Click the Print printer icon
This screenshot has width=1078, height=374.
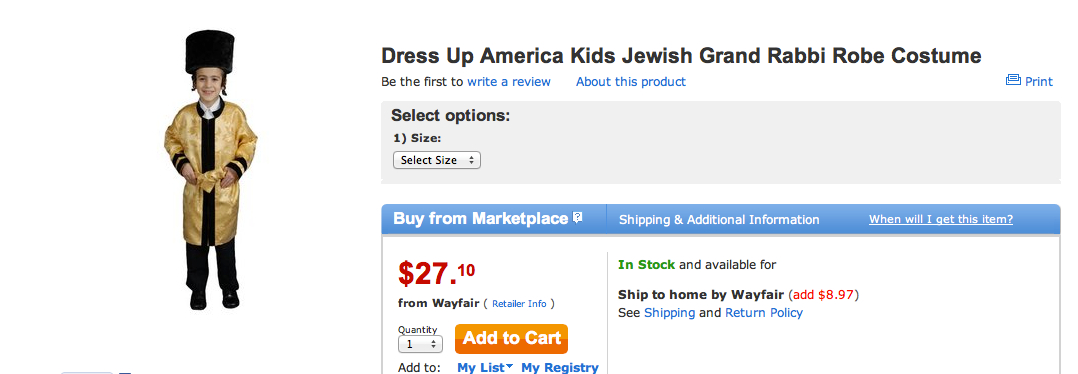pos(1013,80)
